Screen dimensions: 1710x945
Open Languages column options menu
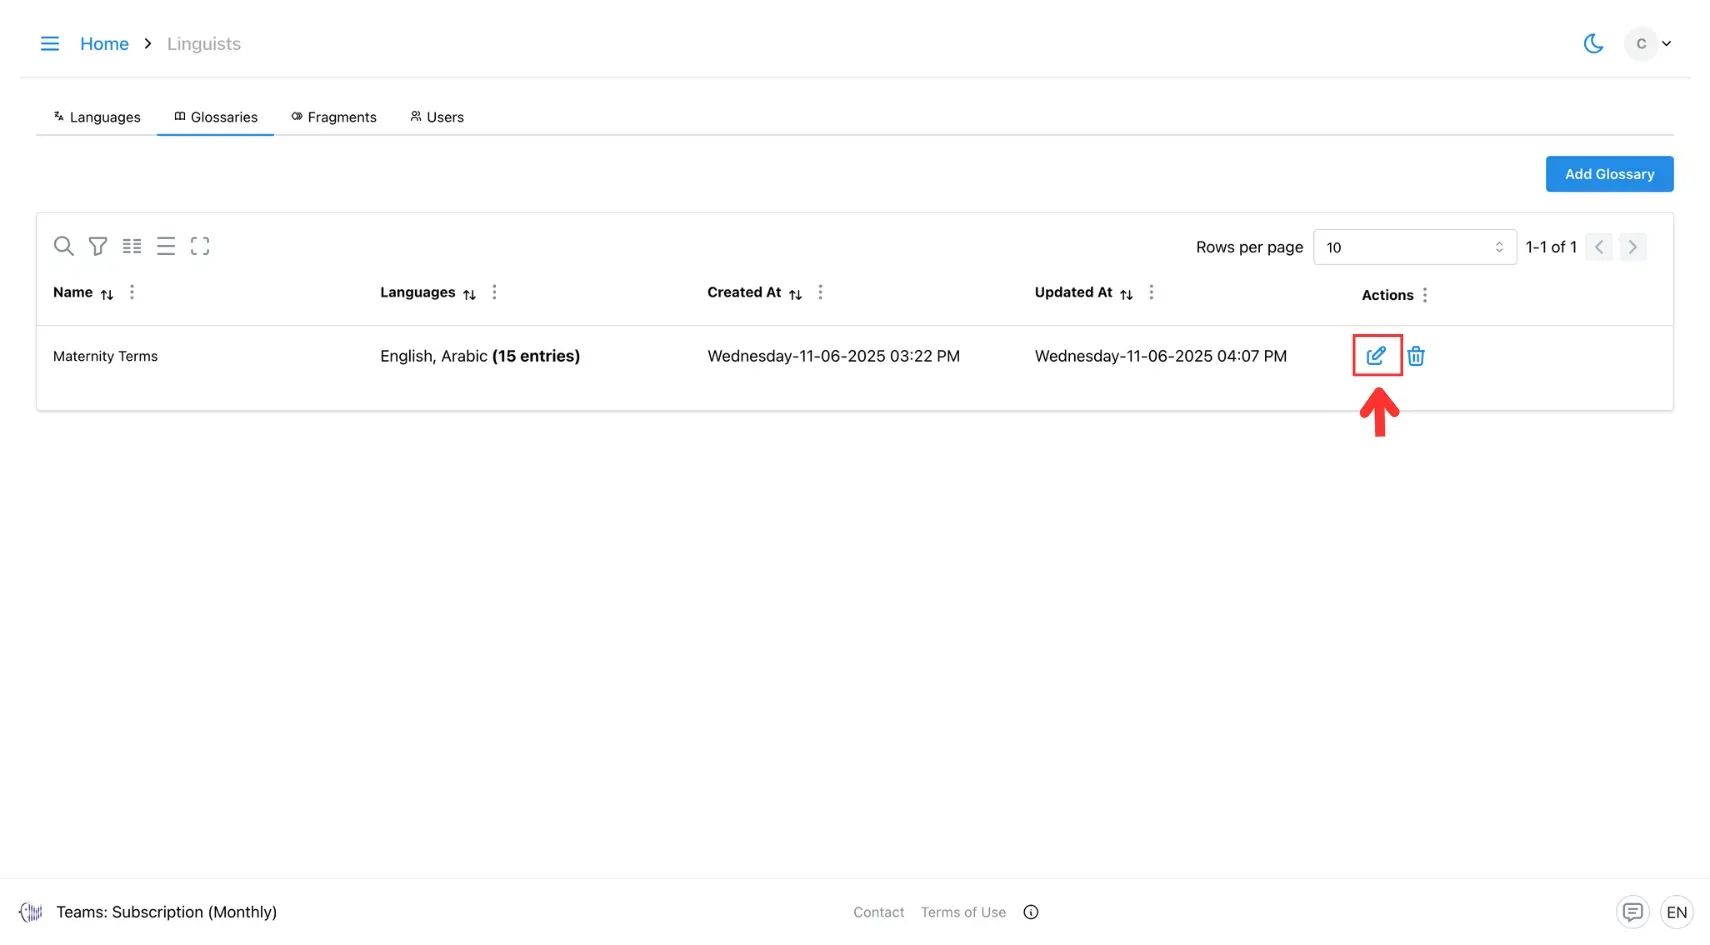[x=494, y=292]
